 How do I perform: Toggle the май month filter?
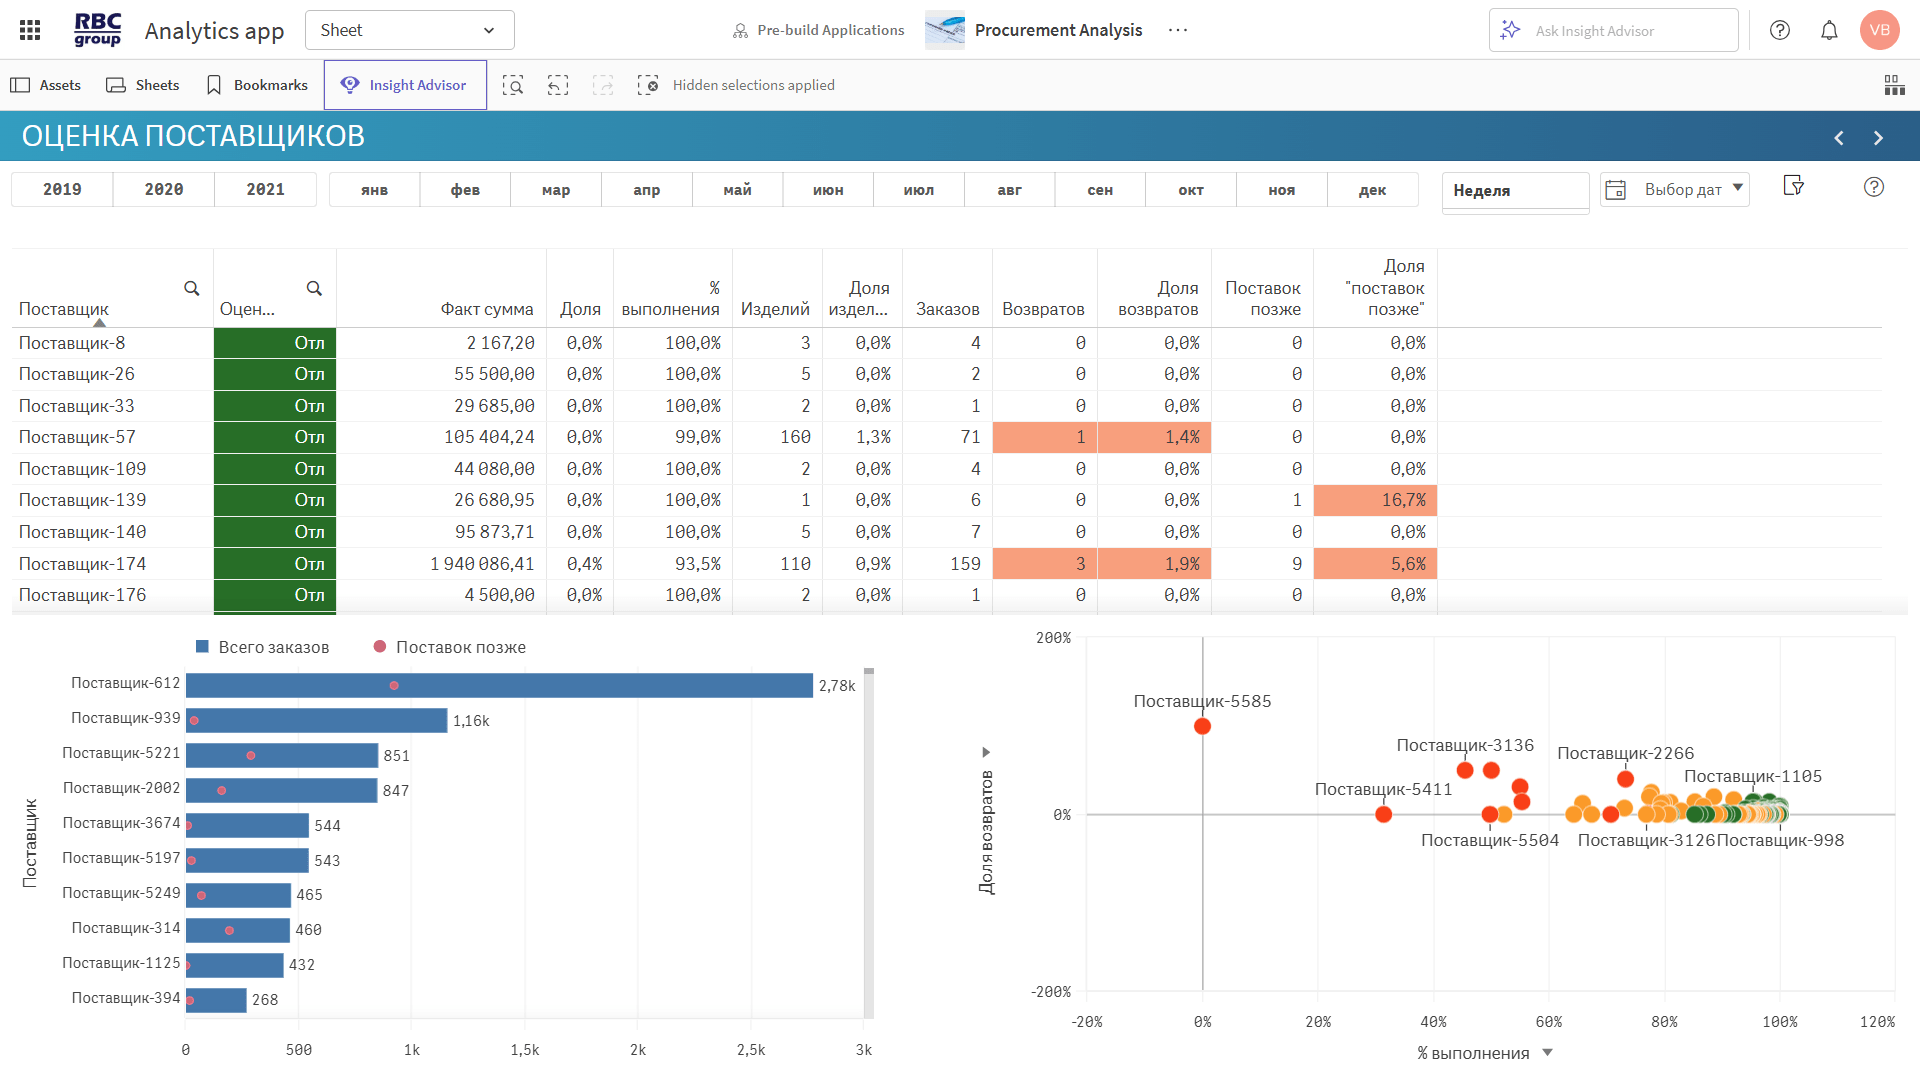(x=737, y=189)
